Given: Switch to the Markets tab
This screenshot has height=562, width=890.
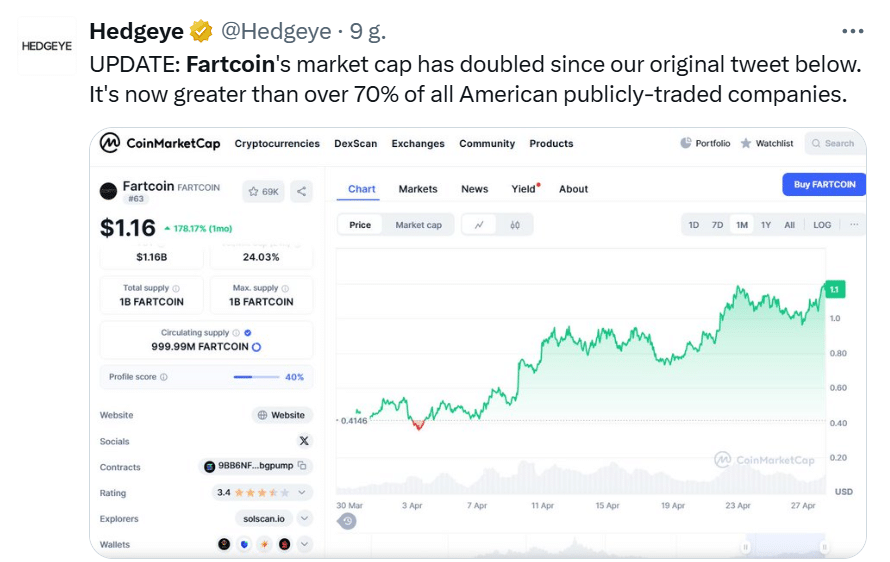Looking at the screenshot, I should [x=418, y=189].
